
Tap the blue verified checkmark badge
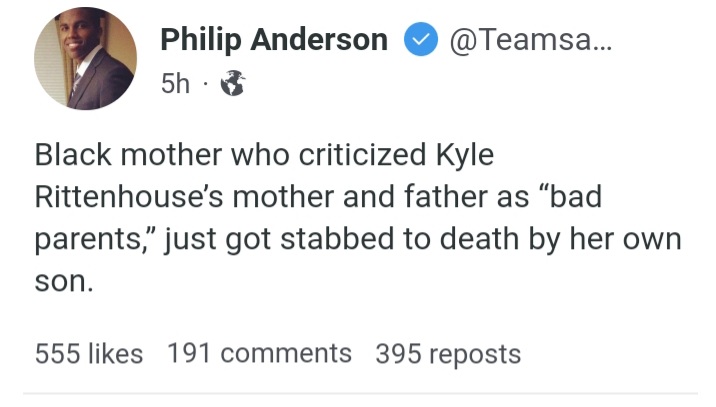tap(419, 39)
